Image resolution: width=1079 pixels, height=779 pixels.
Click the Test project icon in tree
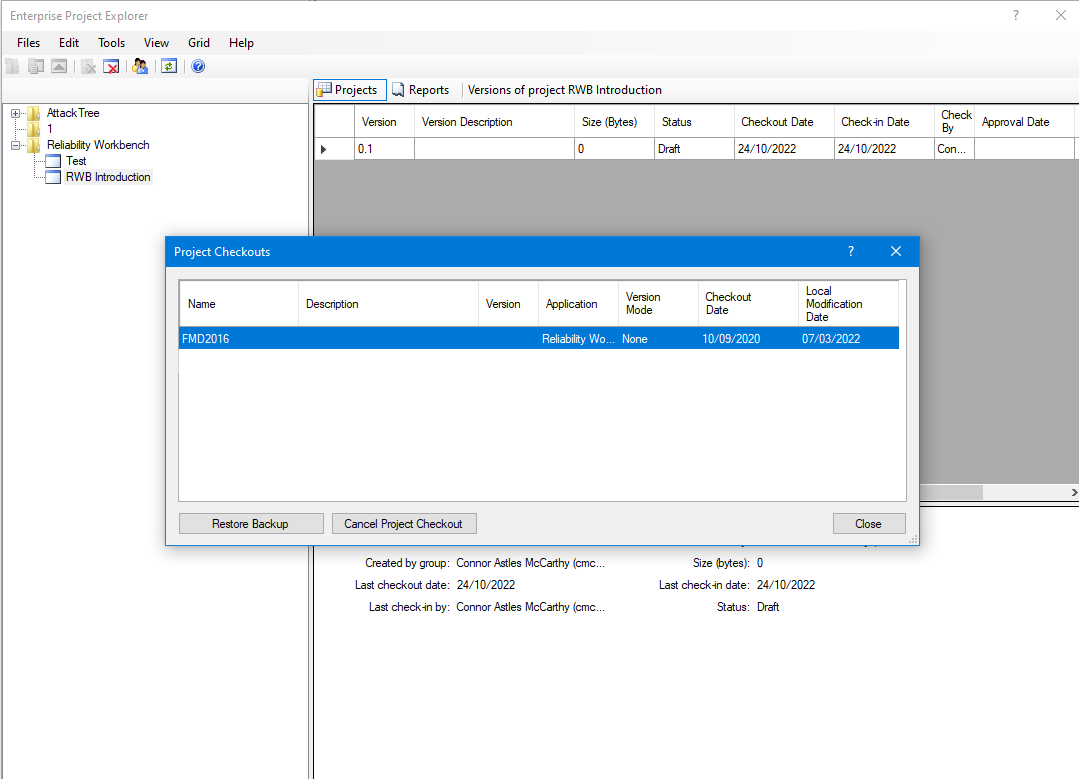click(53, 161)
